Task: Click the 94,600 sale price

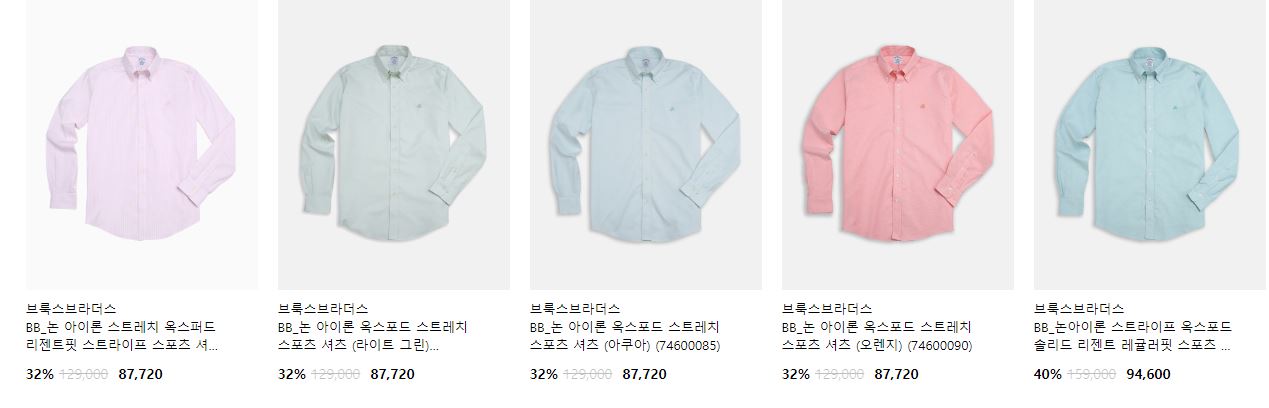Action: 1148,375
